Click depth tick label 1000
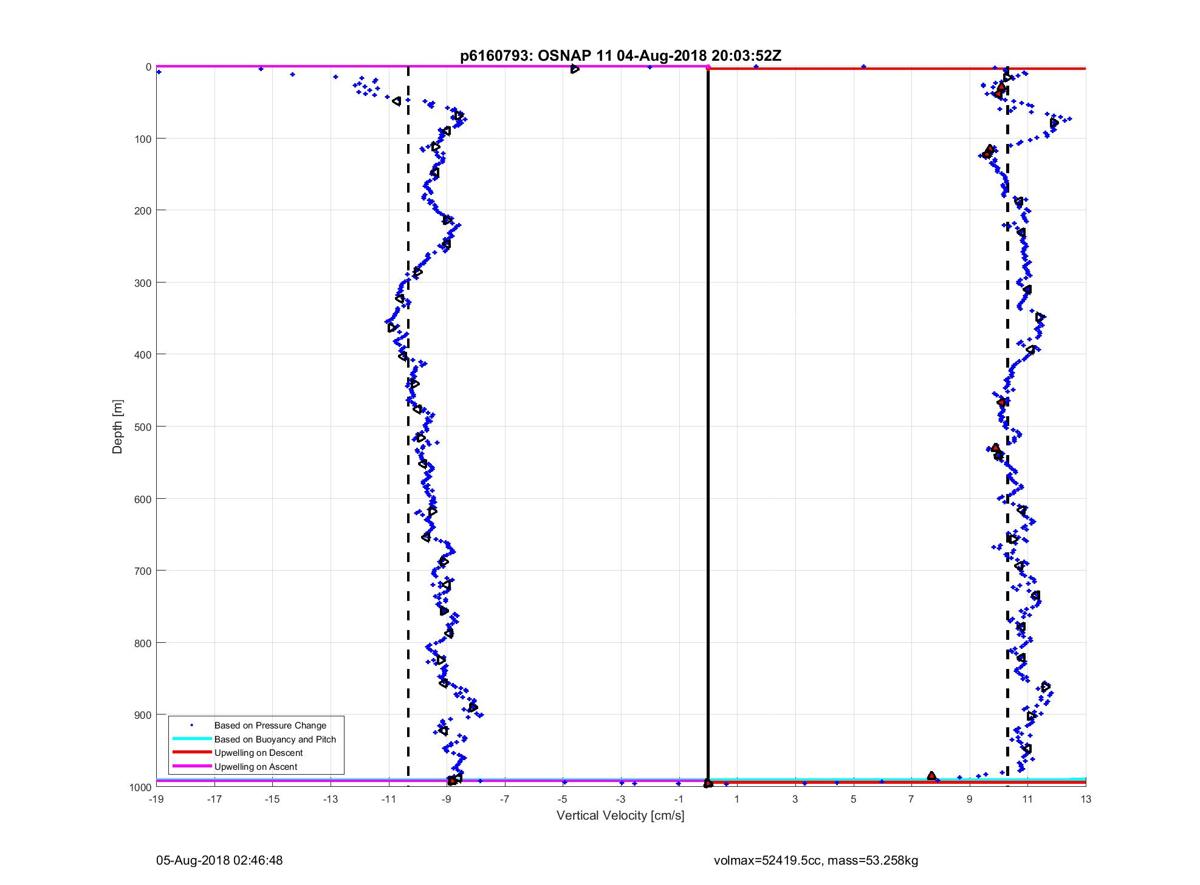Image resolution: width=1200 pixels, height=885 pixels. (139, 787)
